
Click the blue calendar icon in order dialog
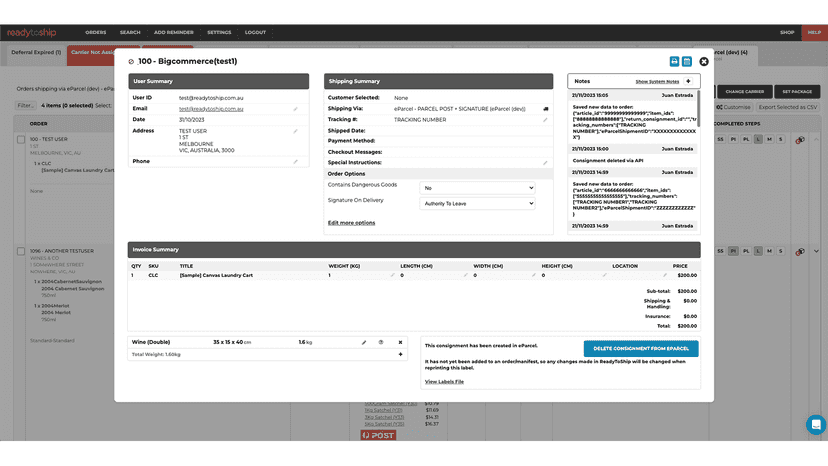[686, 62]
